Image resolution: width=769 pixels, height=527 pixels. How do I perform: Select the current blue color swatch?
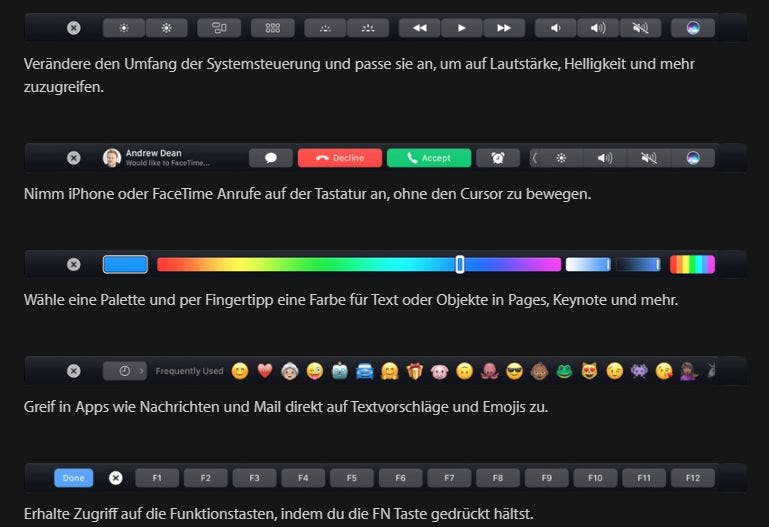[x=125, y=265]
